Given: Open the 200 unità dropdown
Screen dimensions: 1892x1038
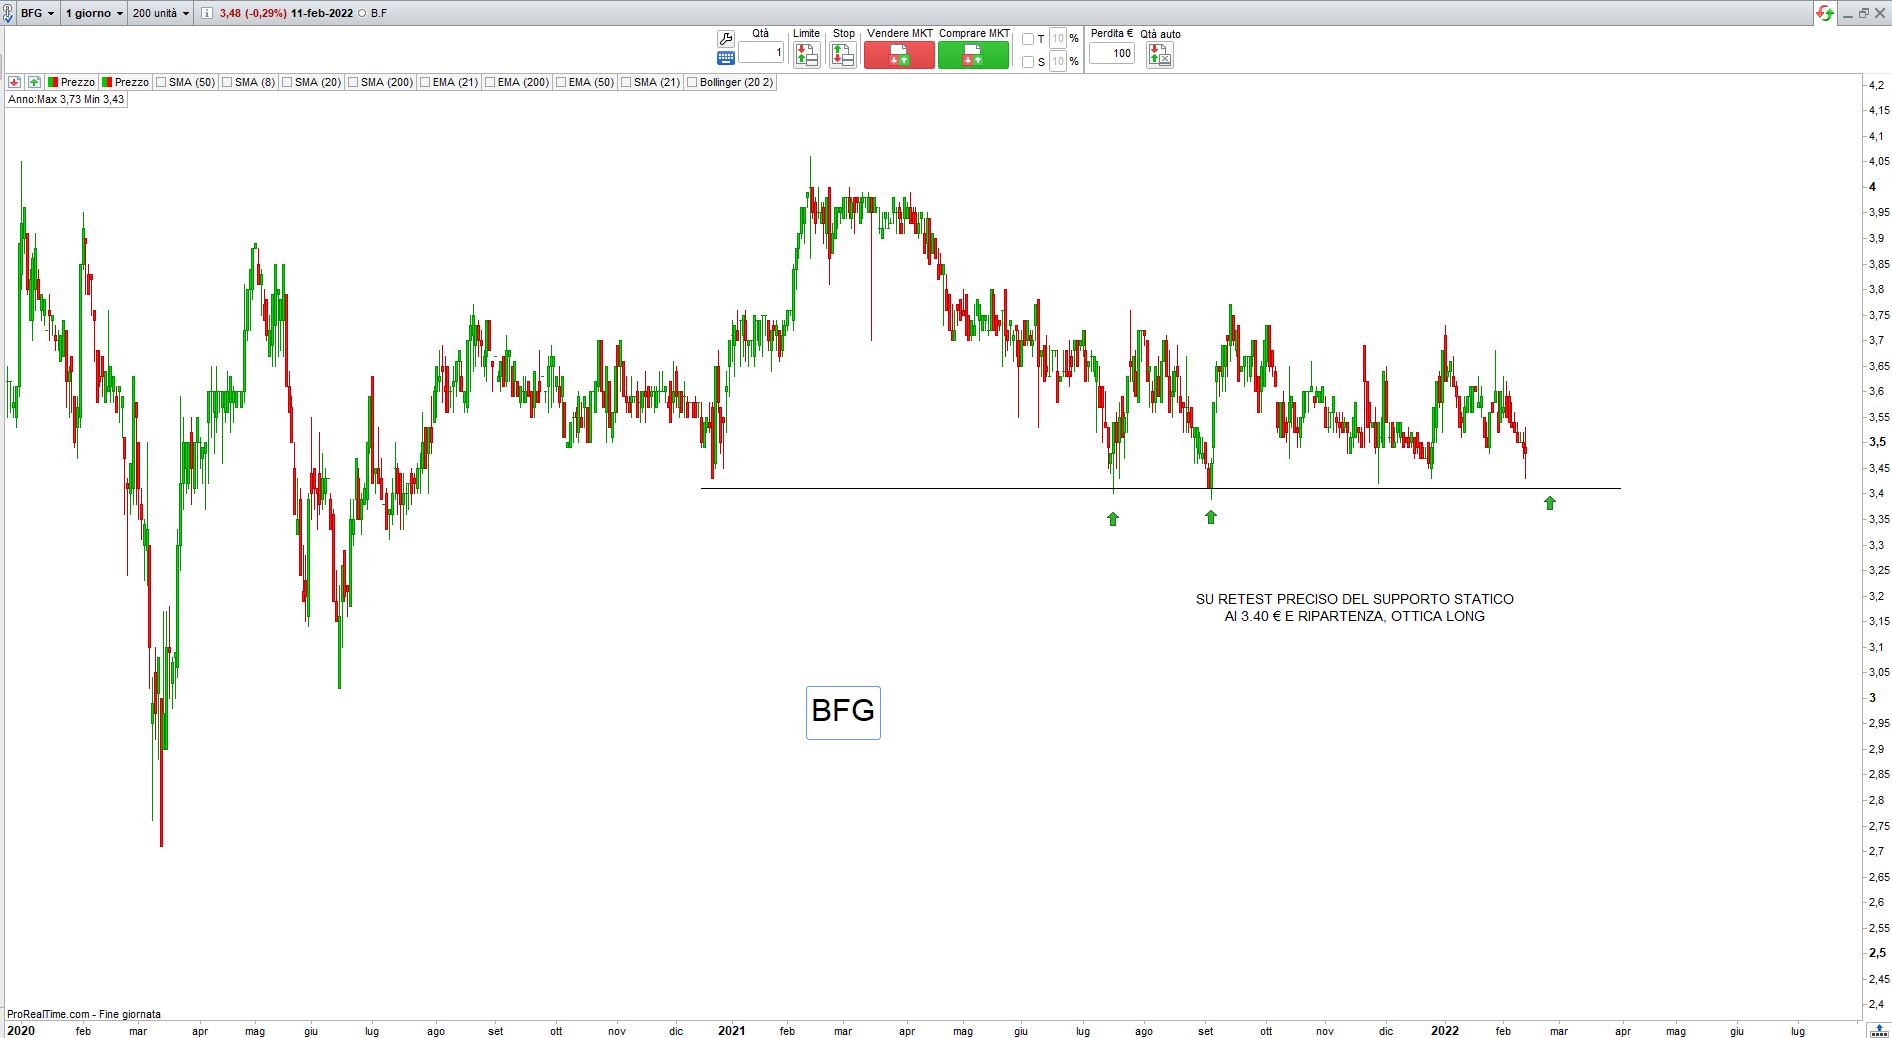Looking at the screenshot, I should (x=160, y=13).
